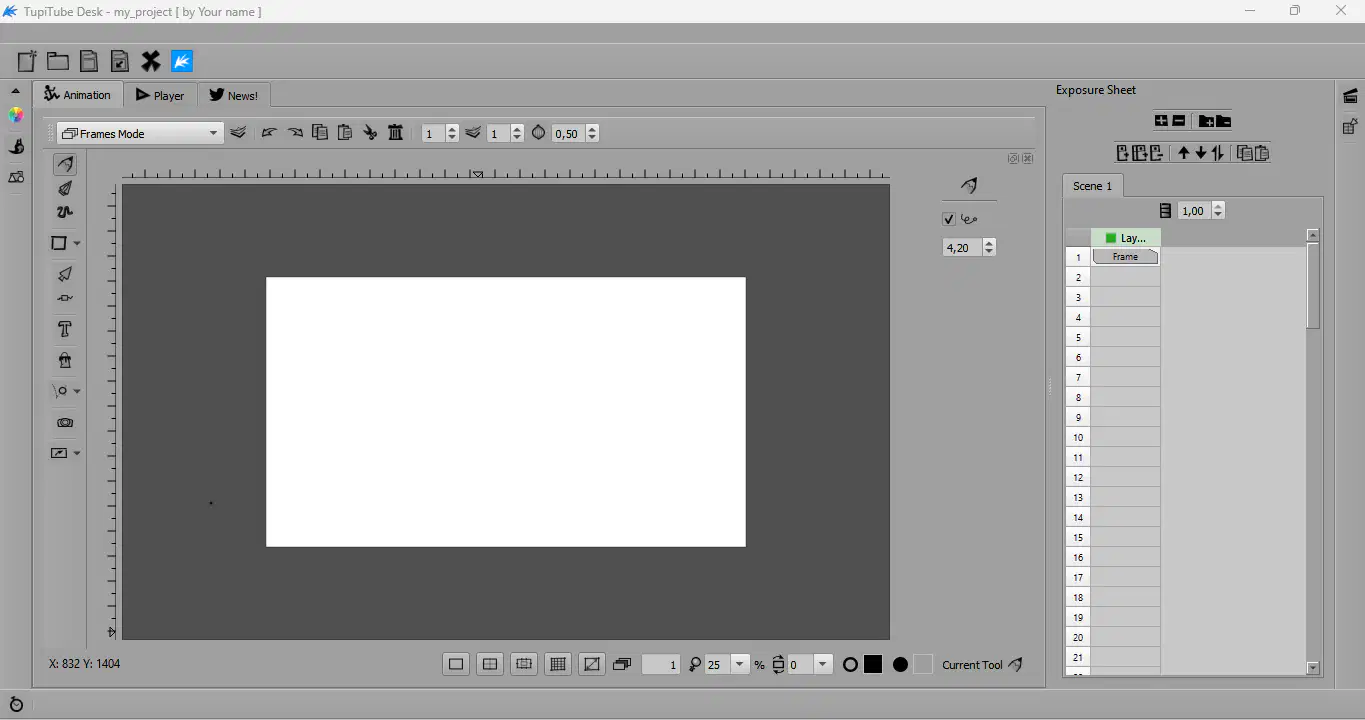Click the black fill color swatch

coord(874,664)
